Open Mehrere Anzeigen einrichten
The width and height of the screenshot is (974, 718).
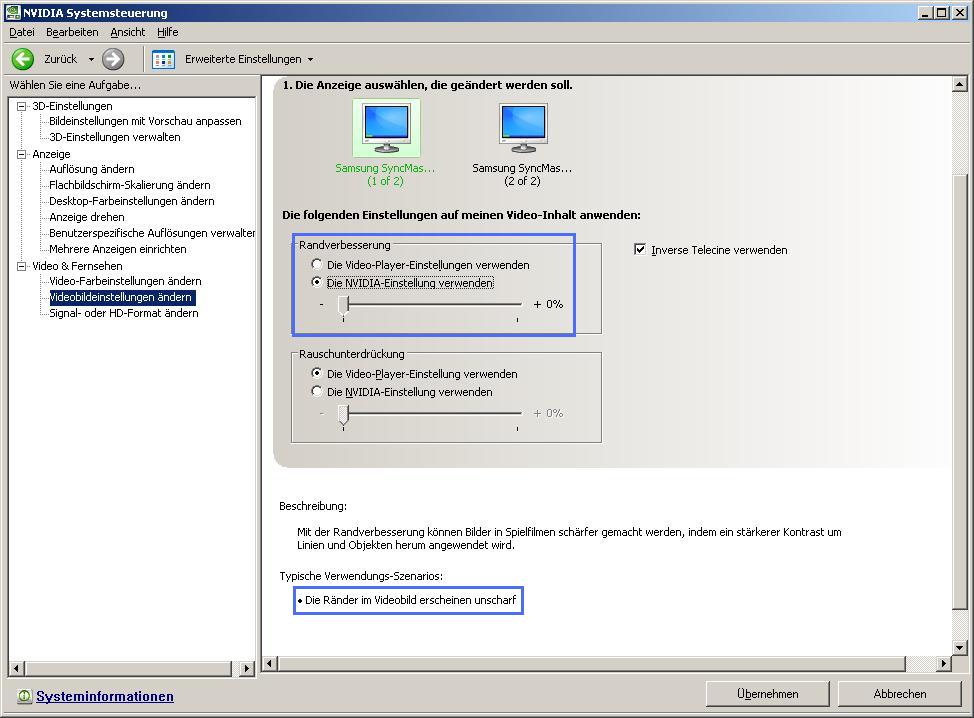(118, 249)
